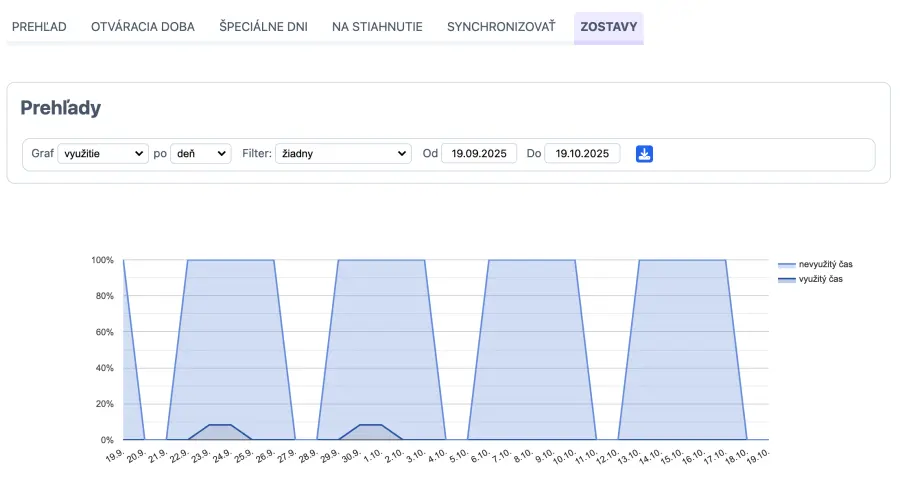Screen dimensions: 900x492
Task: Click the 'využitý čas' legend color swatch
Action: point(786,280)
